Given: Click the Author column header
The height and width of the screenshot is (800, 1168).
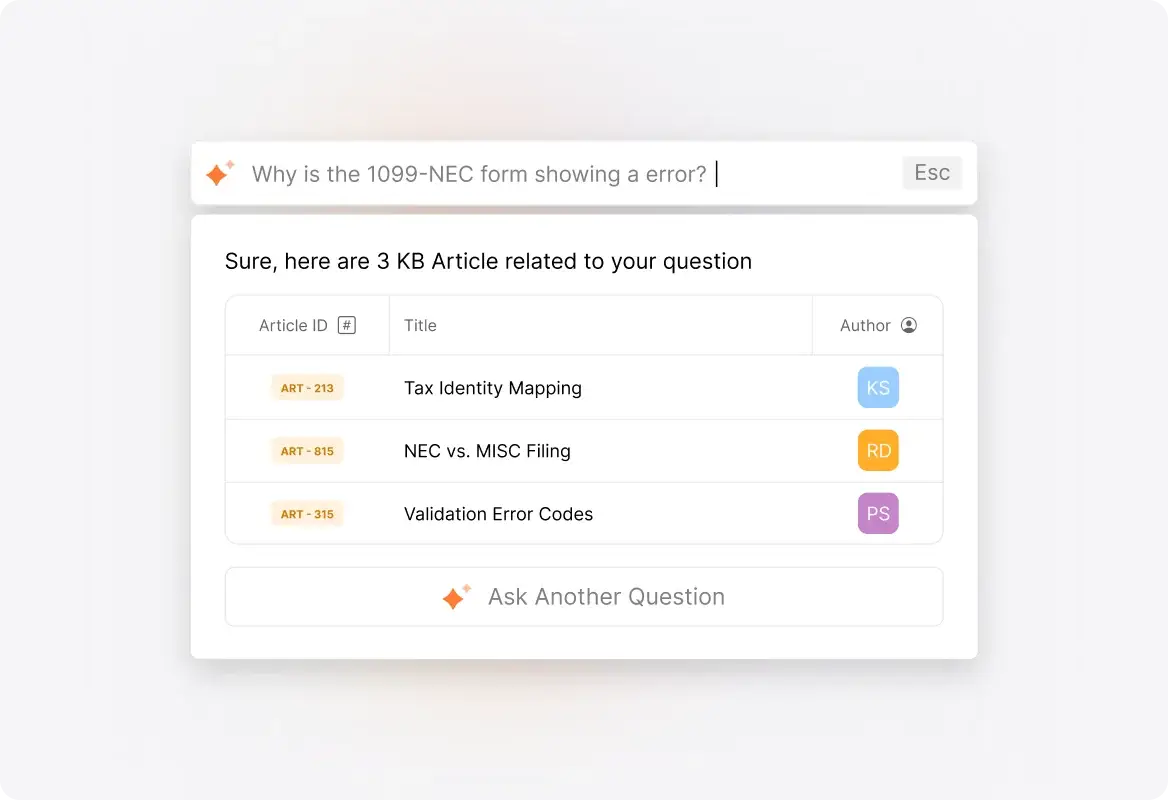Looking at the screenshot, I should tap(878, 326).
